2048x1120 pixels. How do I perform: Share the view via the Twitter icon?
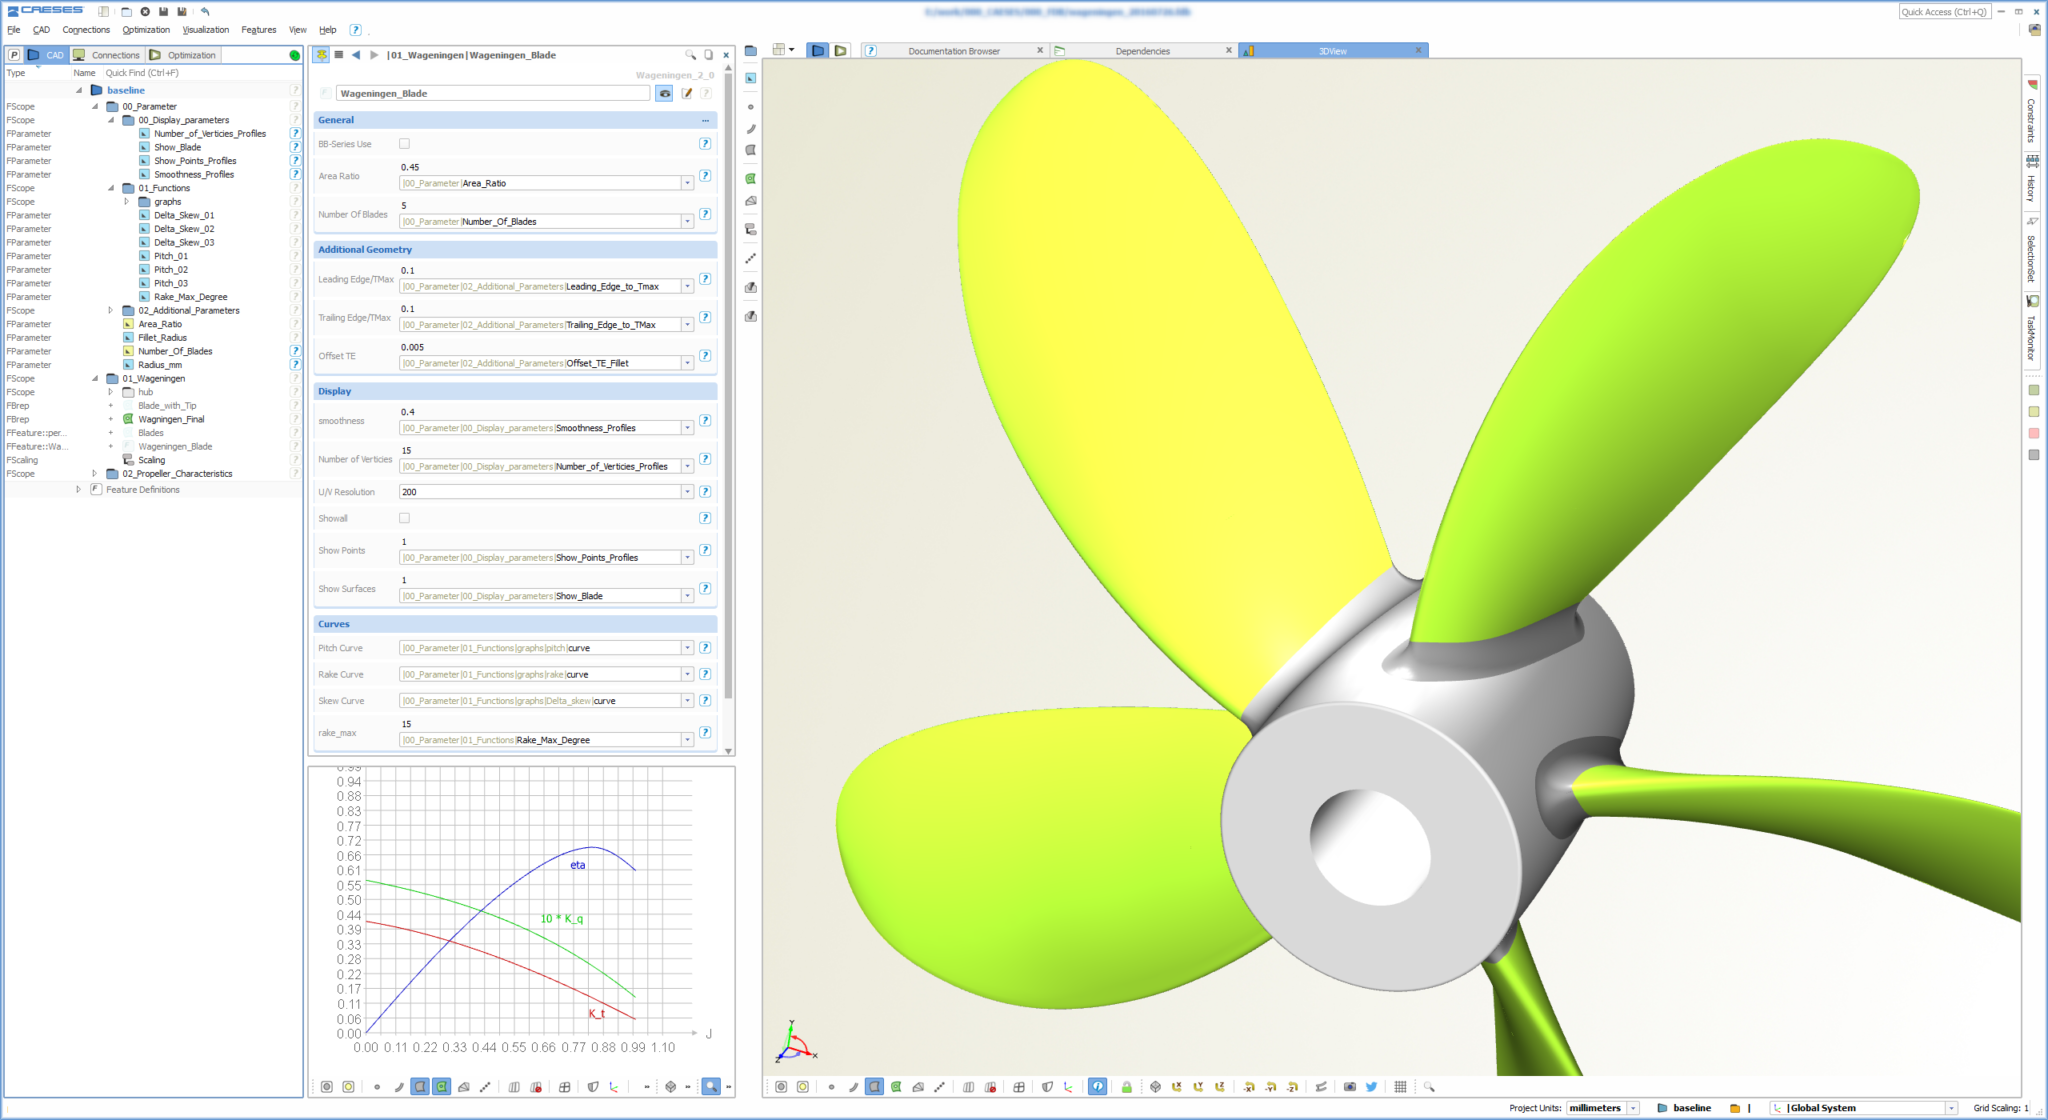(1371, 1087)
